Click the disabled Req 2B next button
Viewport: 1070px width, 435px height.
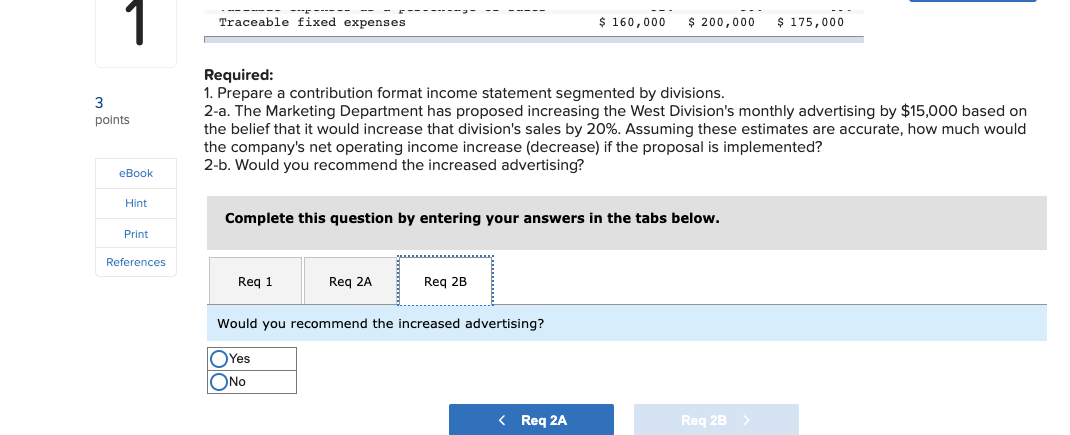pyautogui.click(x=716, y=420)
